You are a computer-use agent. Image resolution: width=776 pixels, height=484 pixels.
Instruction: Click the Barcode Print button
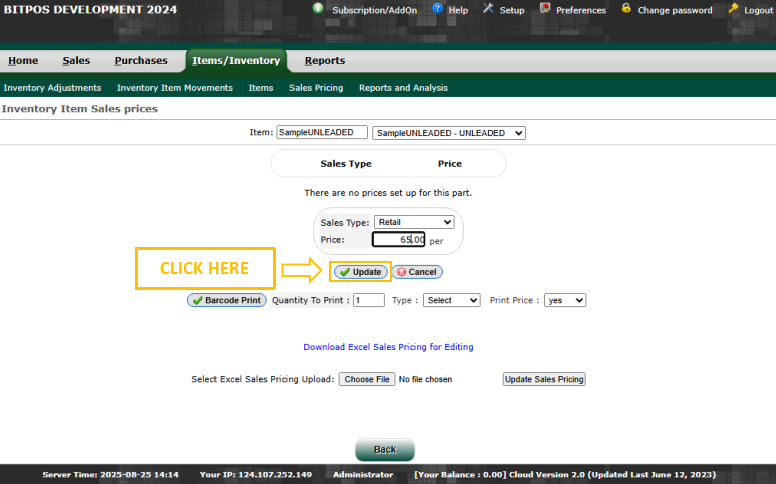tap(226, 300)
